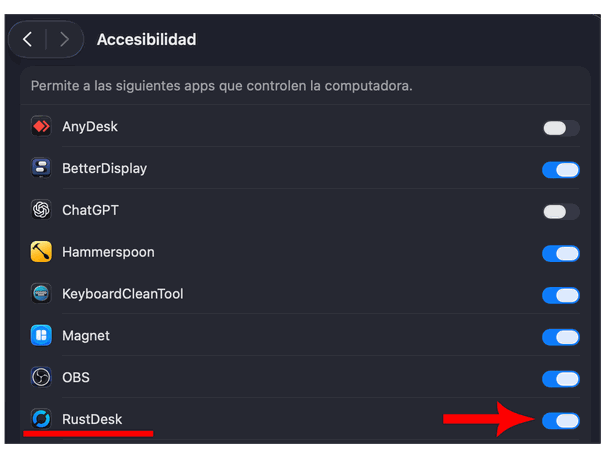Viewport: 604px width, 458px height.
Task: Click the RustDesk app icon
Action: (41, 419)
